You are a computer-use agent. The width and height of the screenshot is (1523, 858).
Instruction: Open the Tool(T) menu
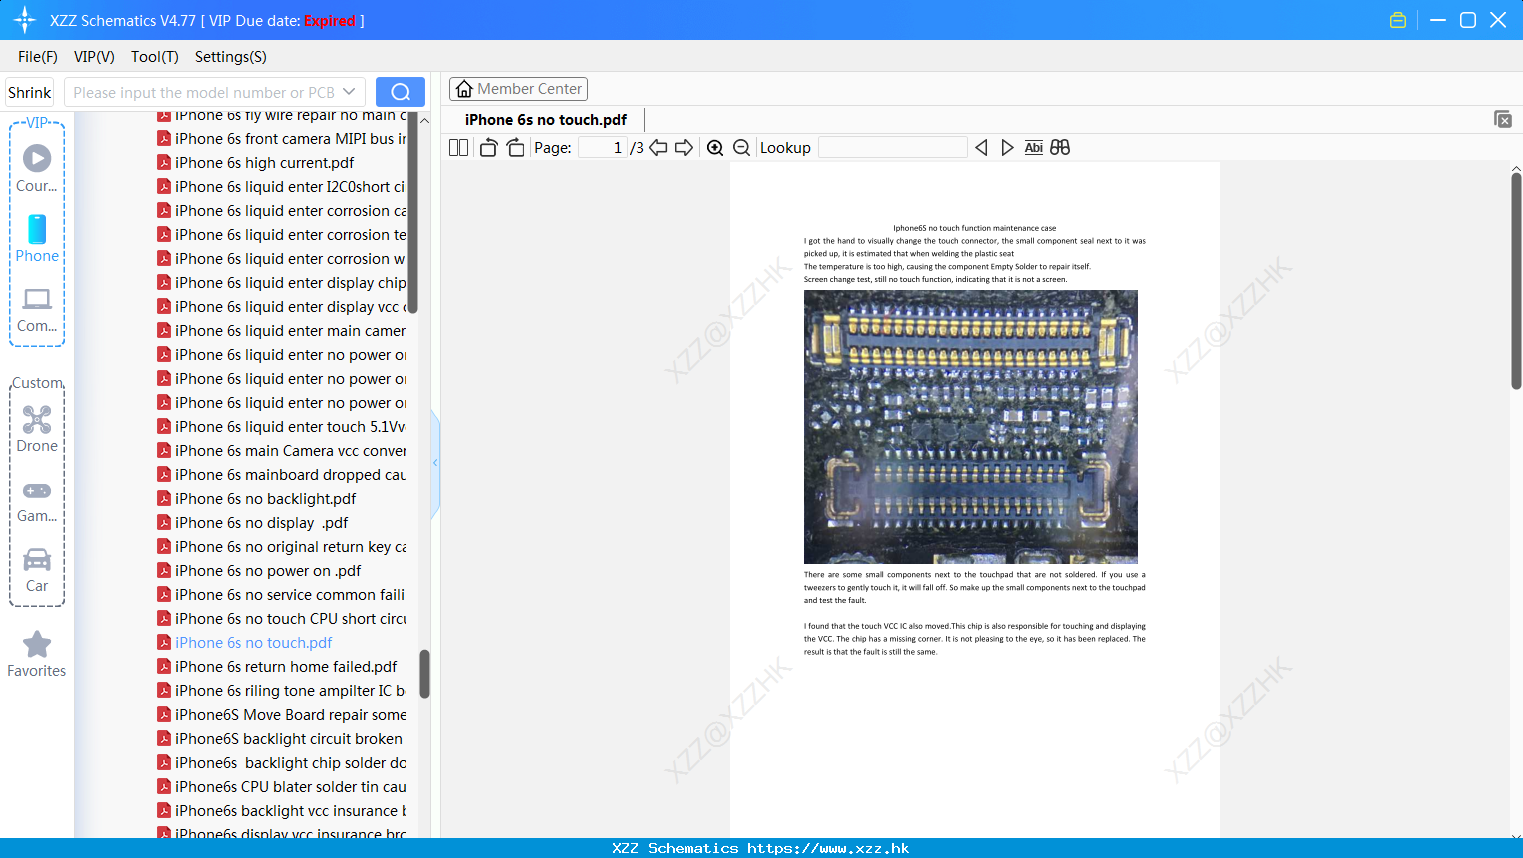point(155,57)
